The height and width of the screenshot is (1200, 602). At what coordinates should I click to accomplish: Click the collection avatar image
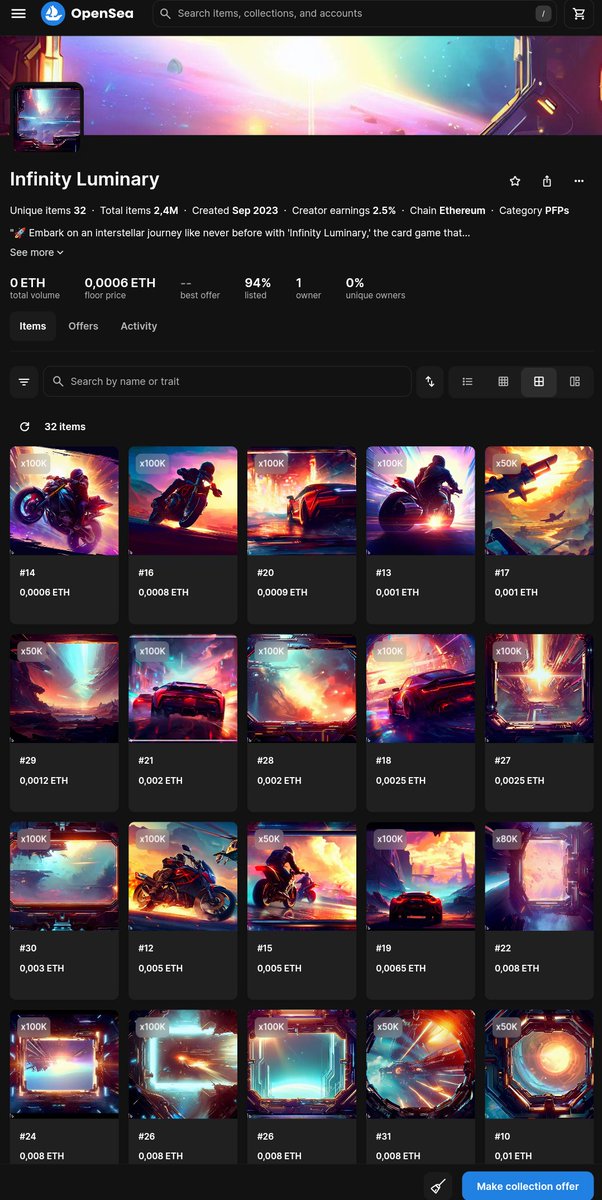point(47,117)
